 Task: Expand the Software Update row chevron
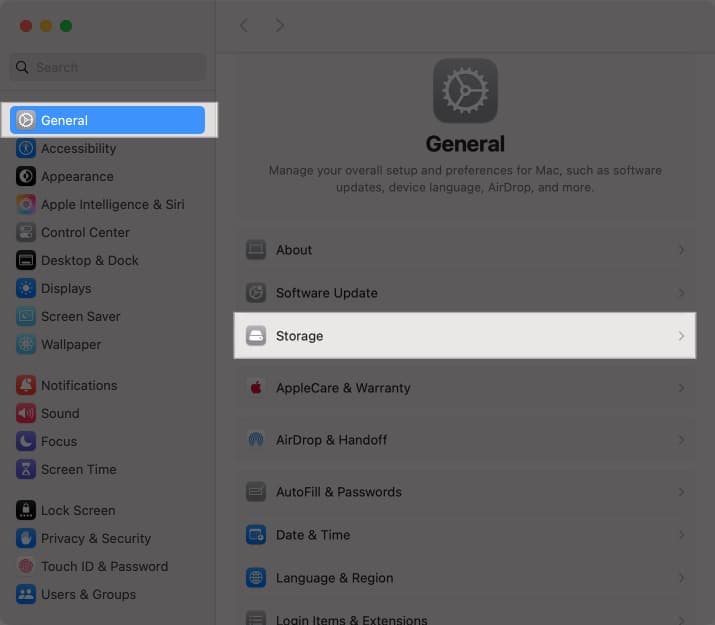tap(681, 293)
